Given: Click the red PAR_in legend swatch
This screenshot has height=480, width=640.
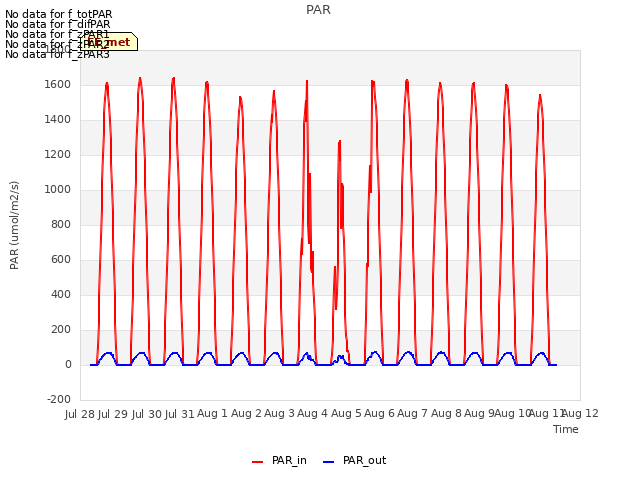Looking at the screenshot, I should [x=258, y=462].
